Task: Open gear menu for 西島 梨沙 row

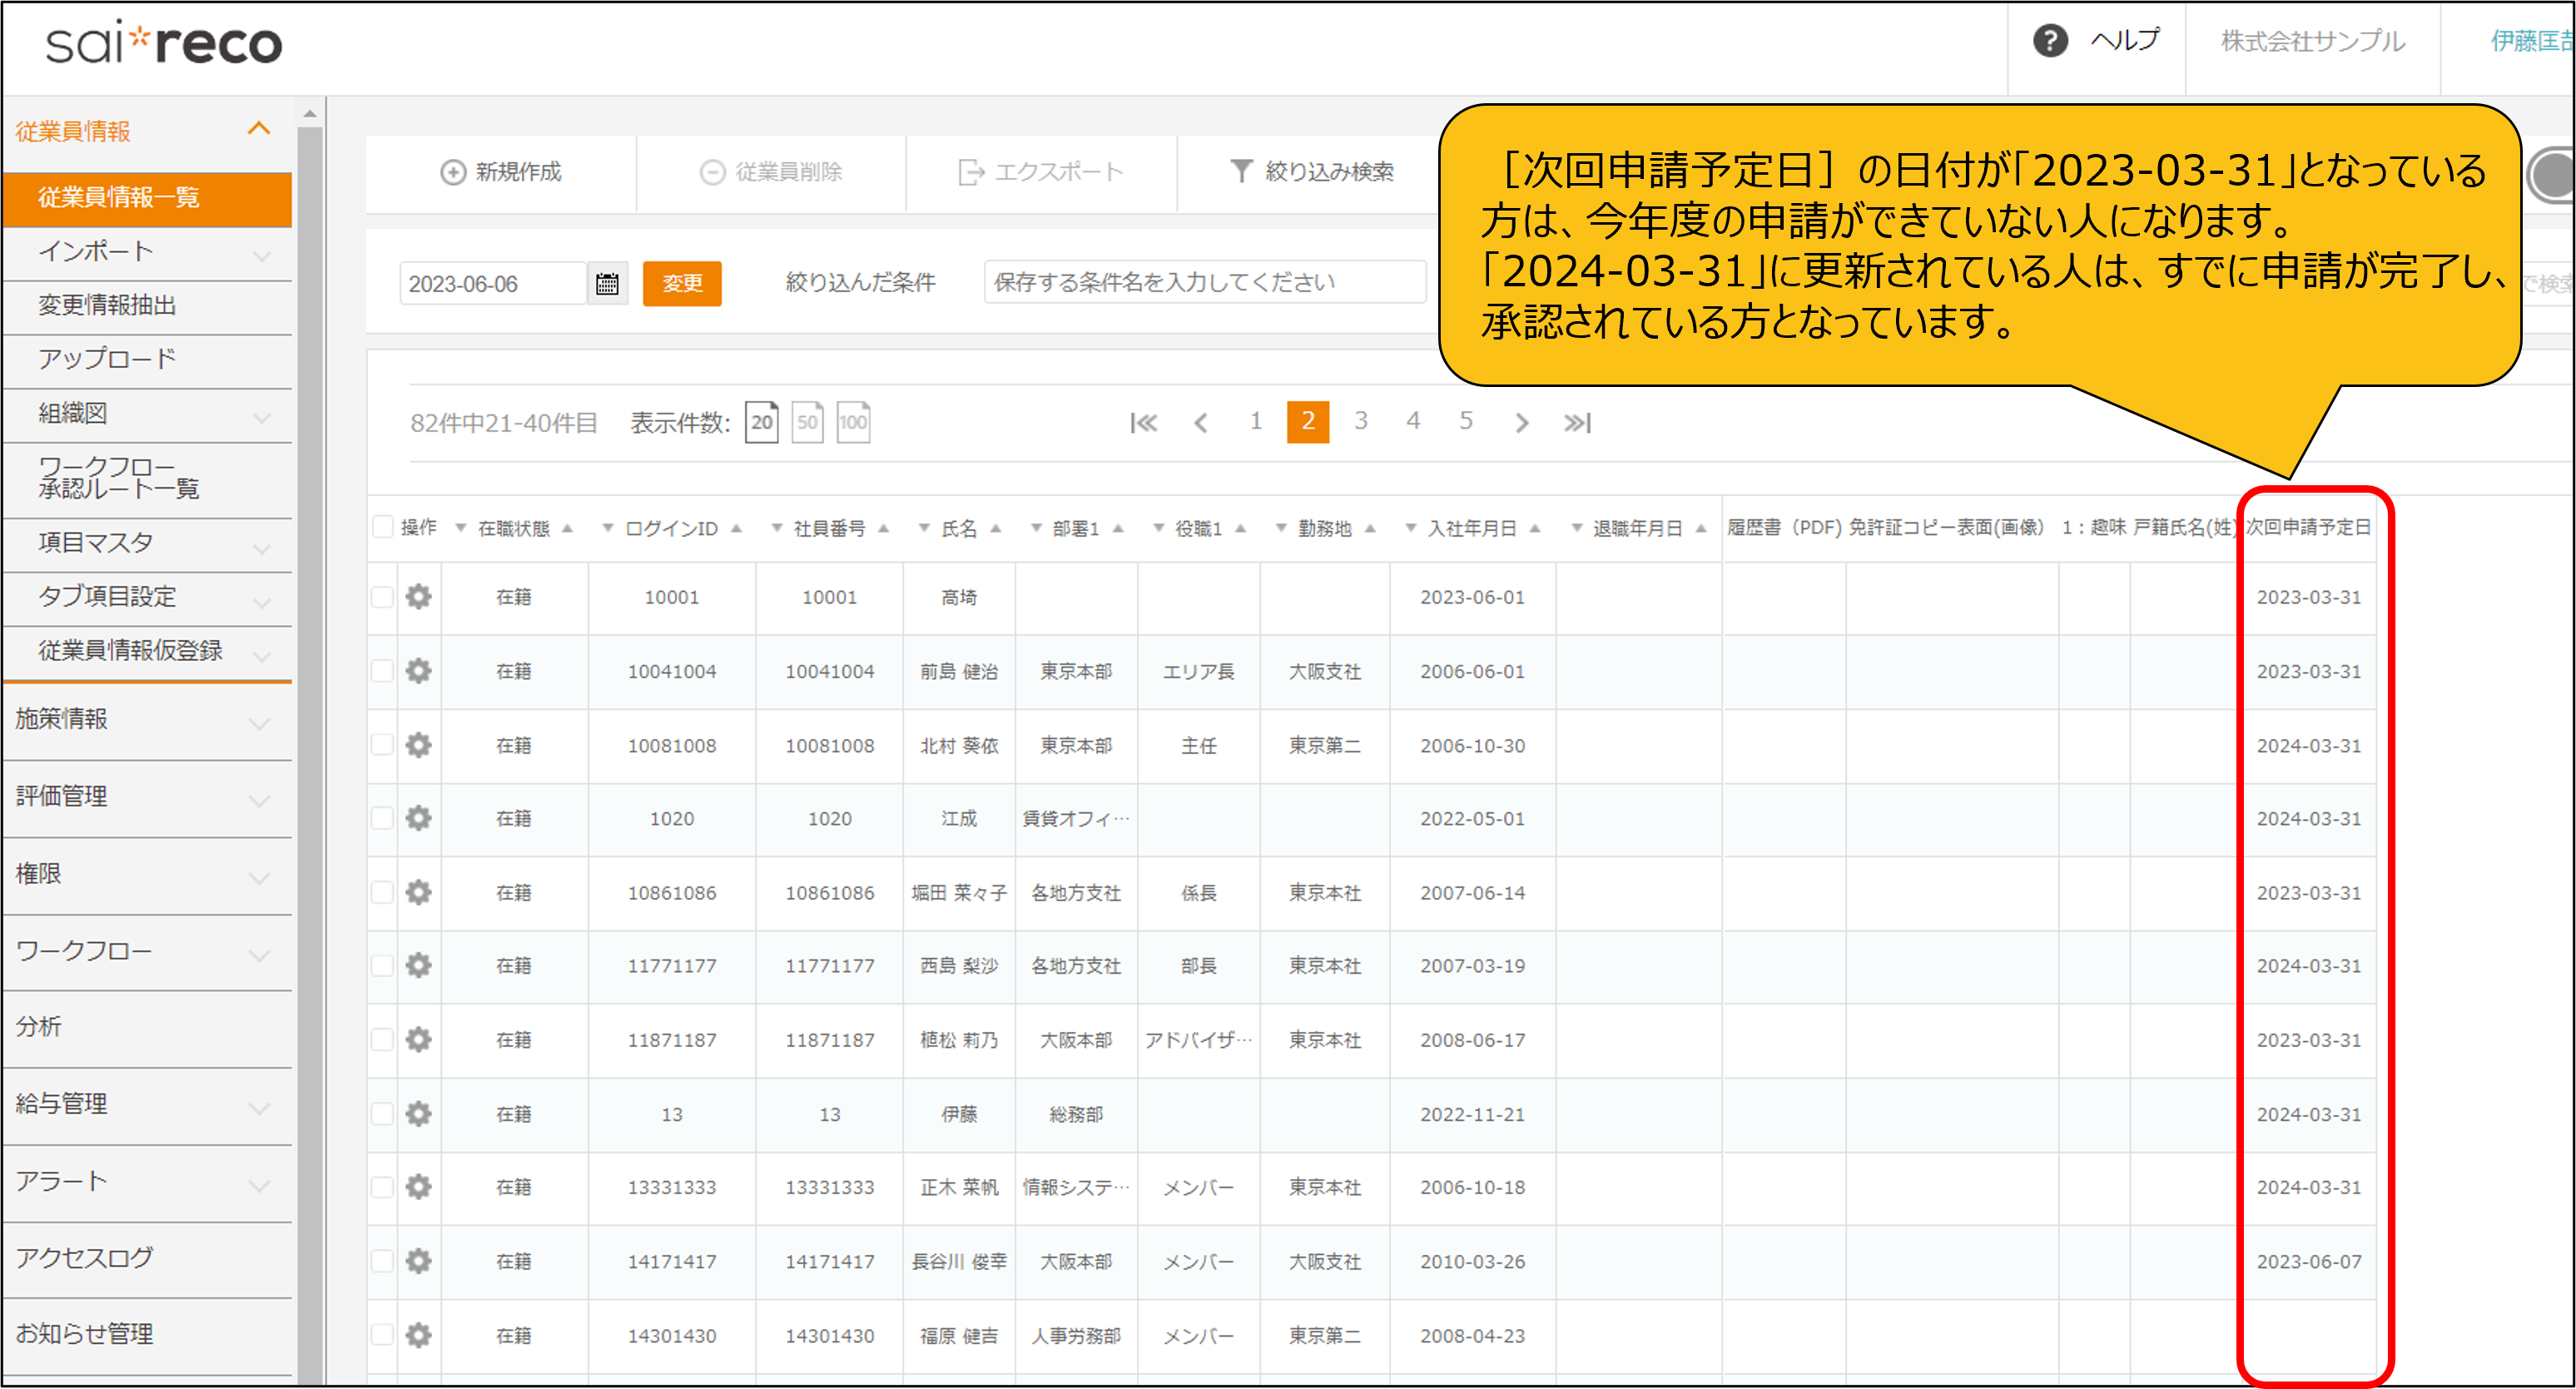Action: coord(418,965)
